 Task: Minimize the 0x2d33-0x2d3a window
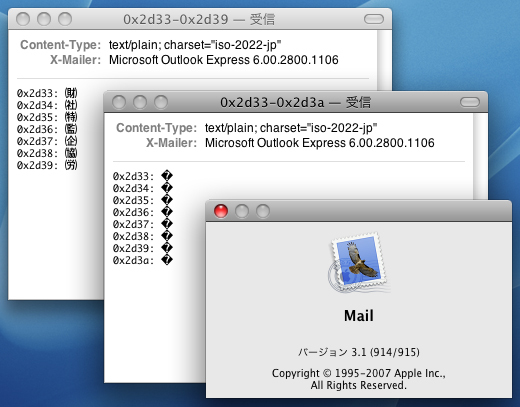click(140, 102)
